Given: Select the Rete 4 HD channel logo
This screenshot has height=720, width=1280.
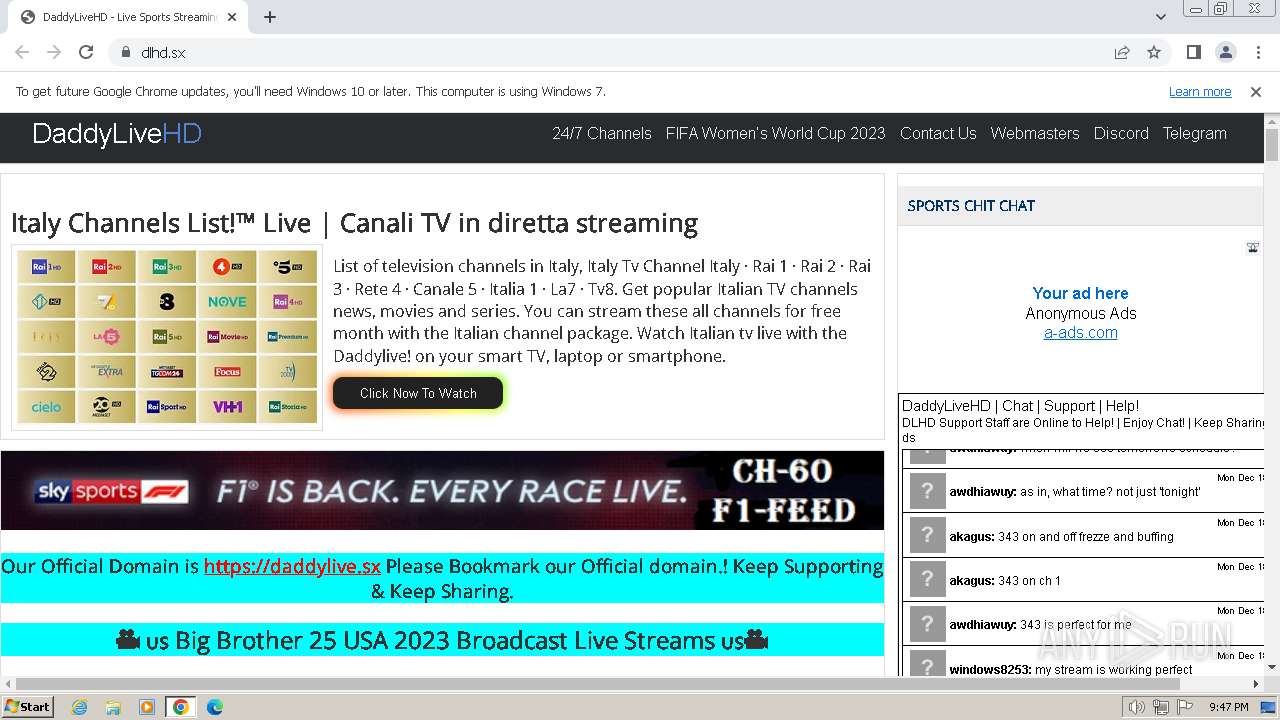Looking at the screenshot, I should (x=227, y=267).
